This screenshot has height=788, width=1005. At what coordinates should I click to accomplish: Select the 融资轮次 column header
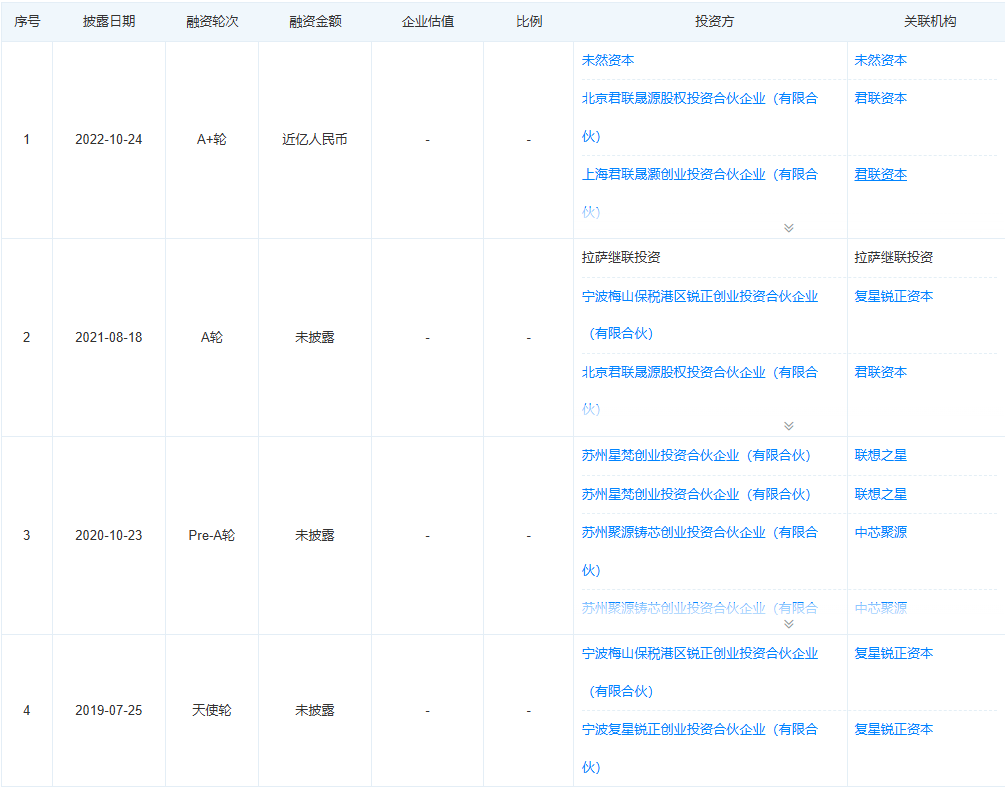212,21
